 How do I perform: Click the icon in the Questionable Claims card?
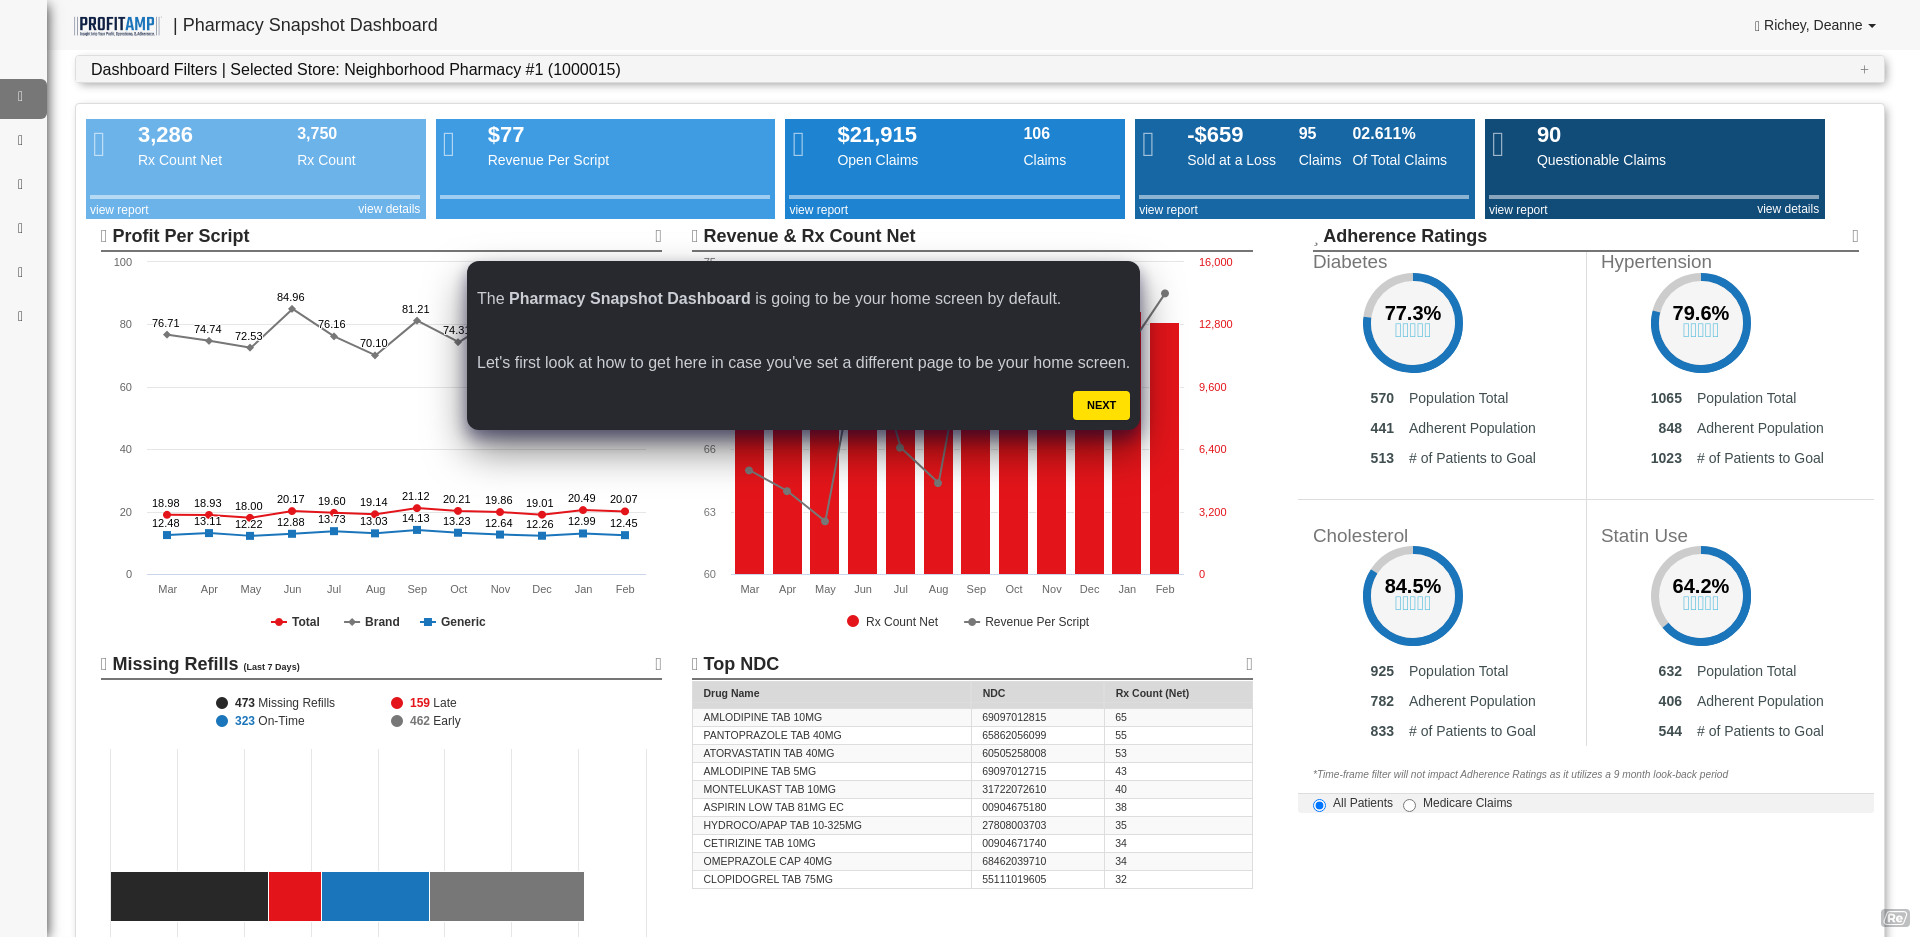click(1498, 145)
